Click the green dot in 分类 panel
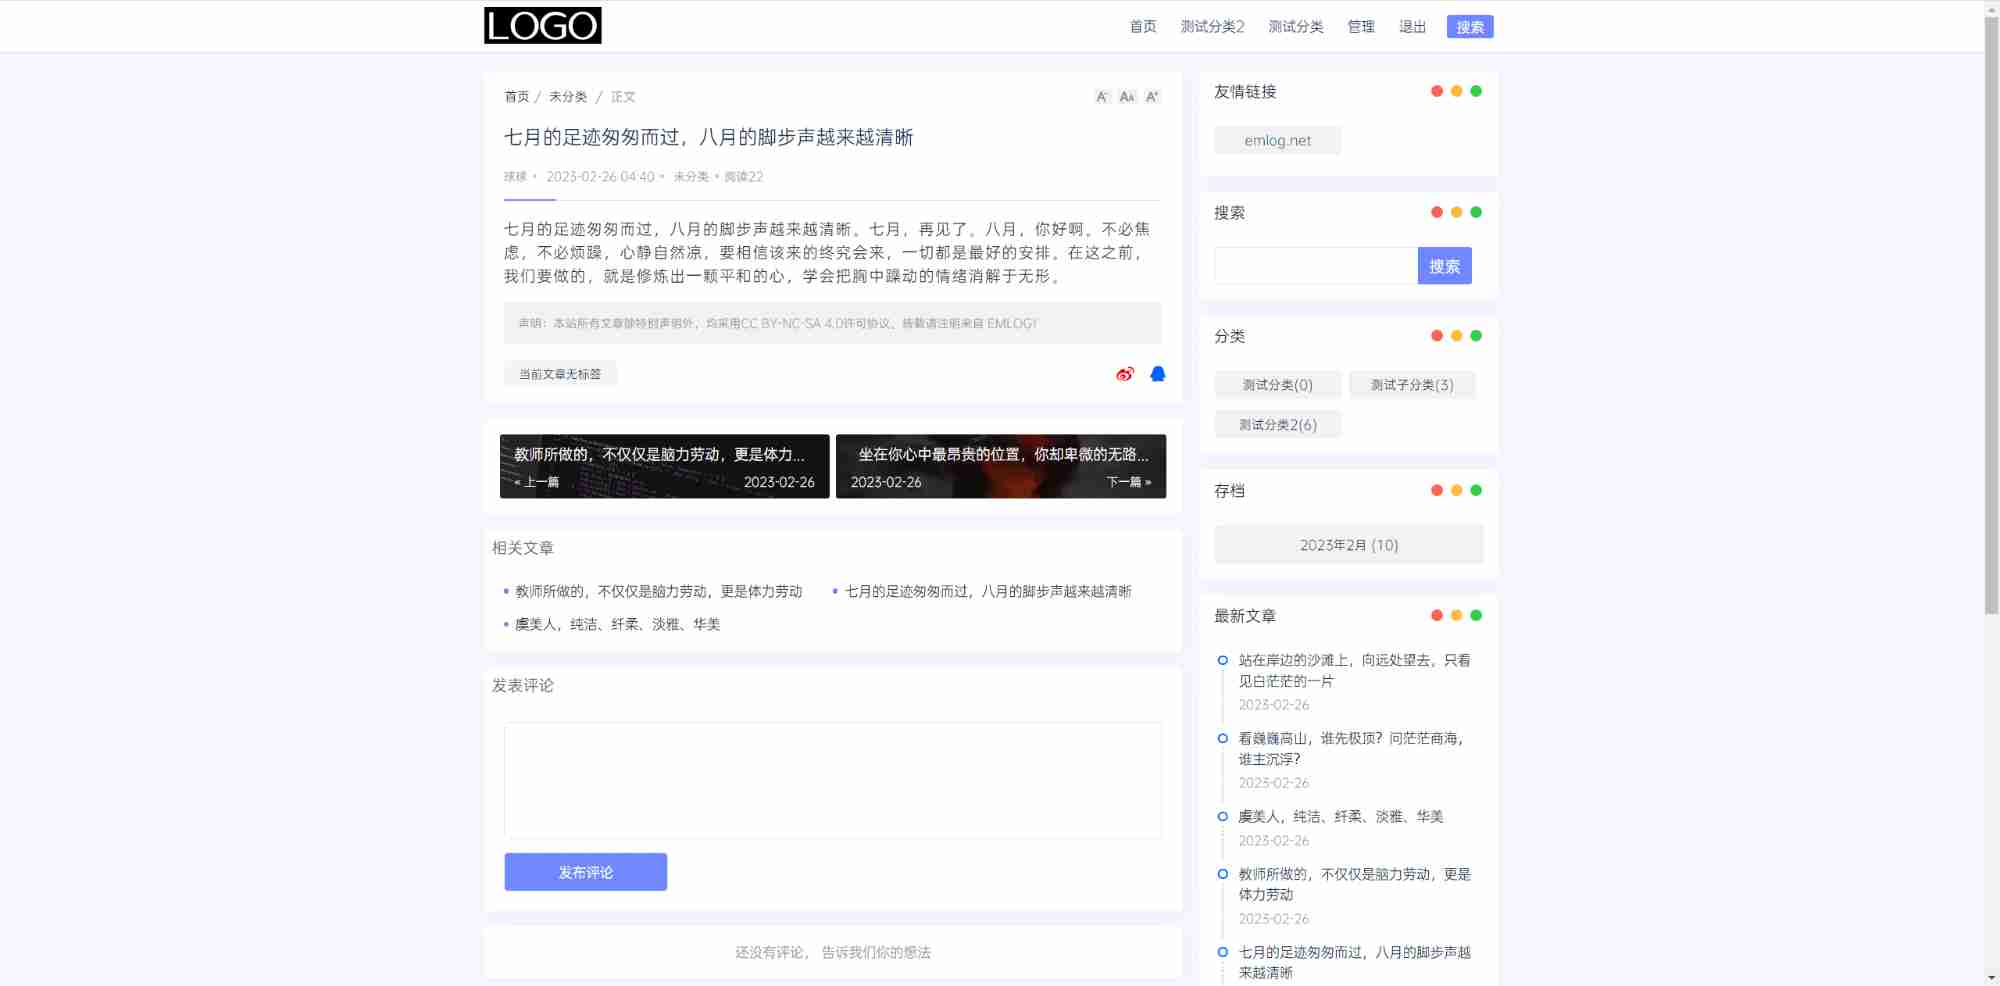 pyautogui.click(x=1476, y=336)
